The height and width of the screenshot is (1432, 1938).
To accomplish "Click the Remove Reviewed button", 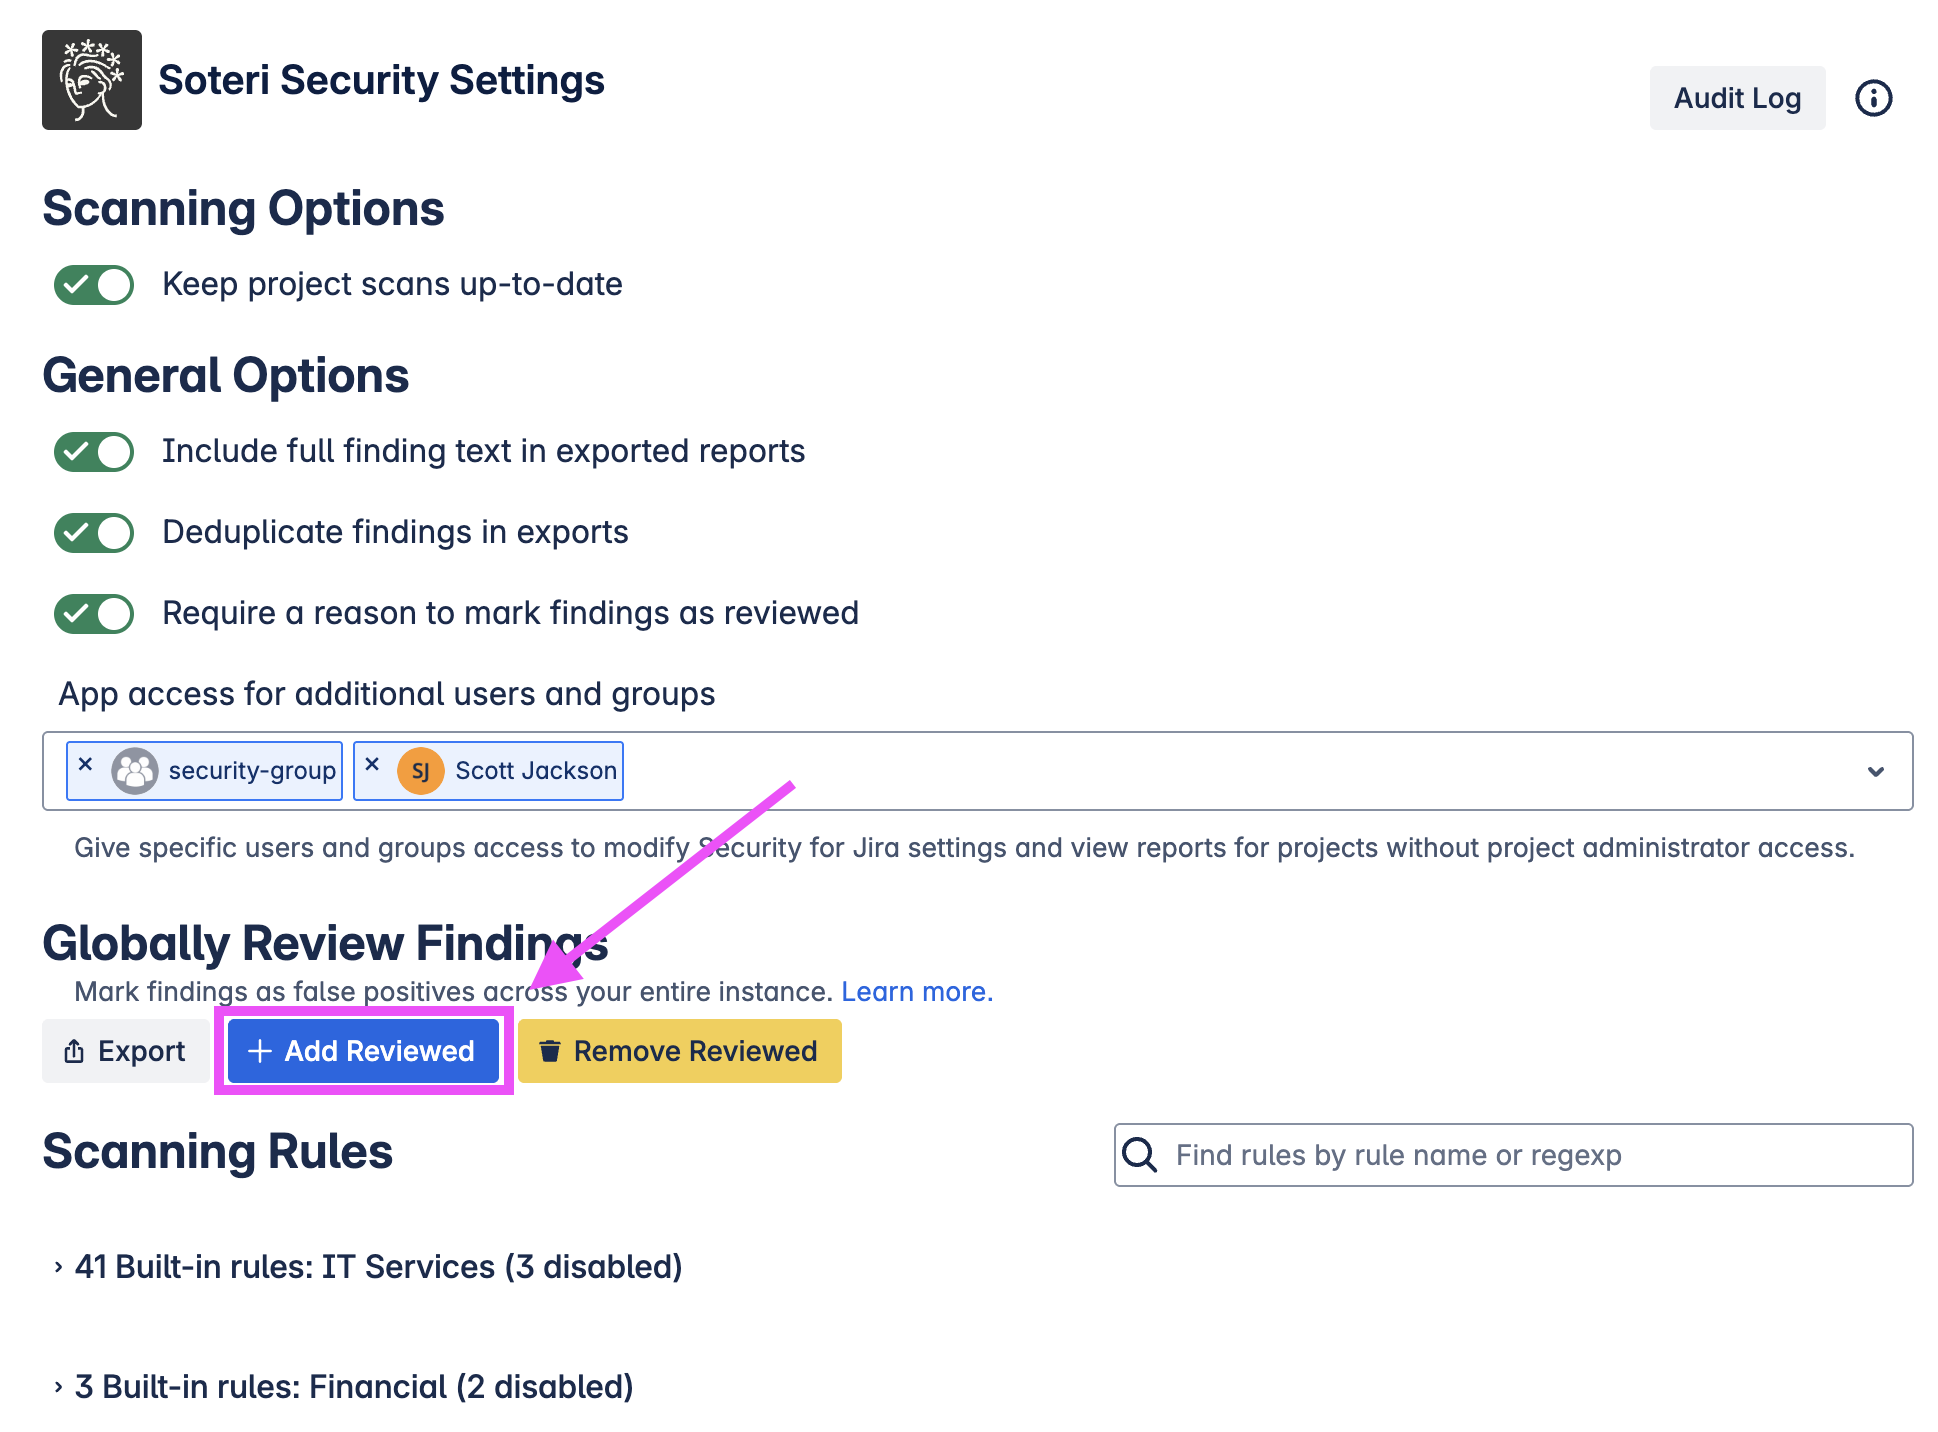I will click(x=680, y=1051).
